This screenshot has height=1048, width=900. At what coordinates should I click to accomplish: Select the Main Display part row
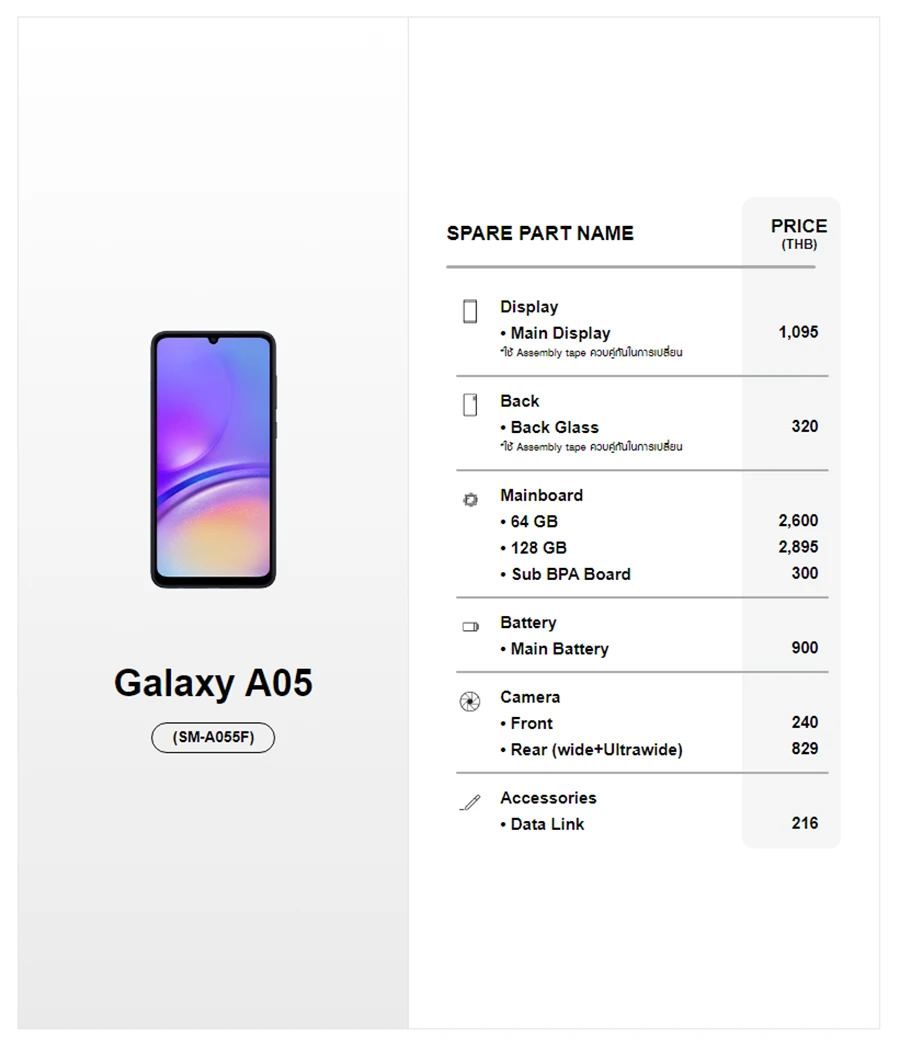560,333
